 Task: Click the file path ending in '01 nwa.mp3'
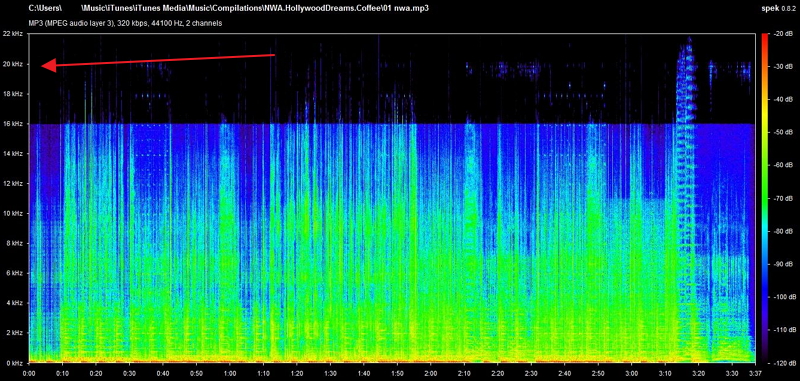point(228,8)
